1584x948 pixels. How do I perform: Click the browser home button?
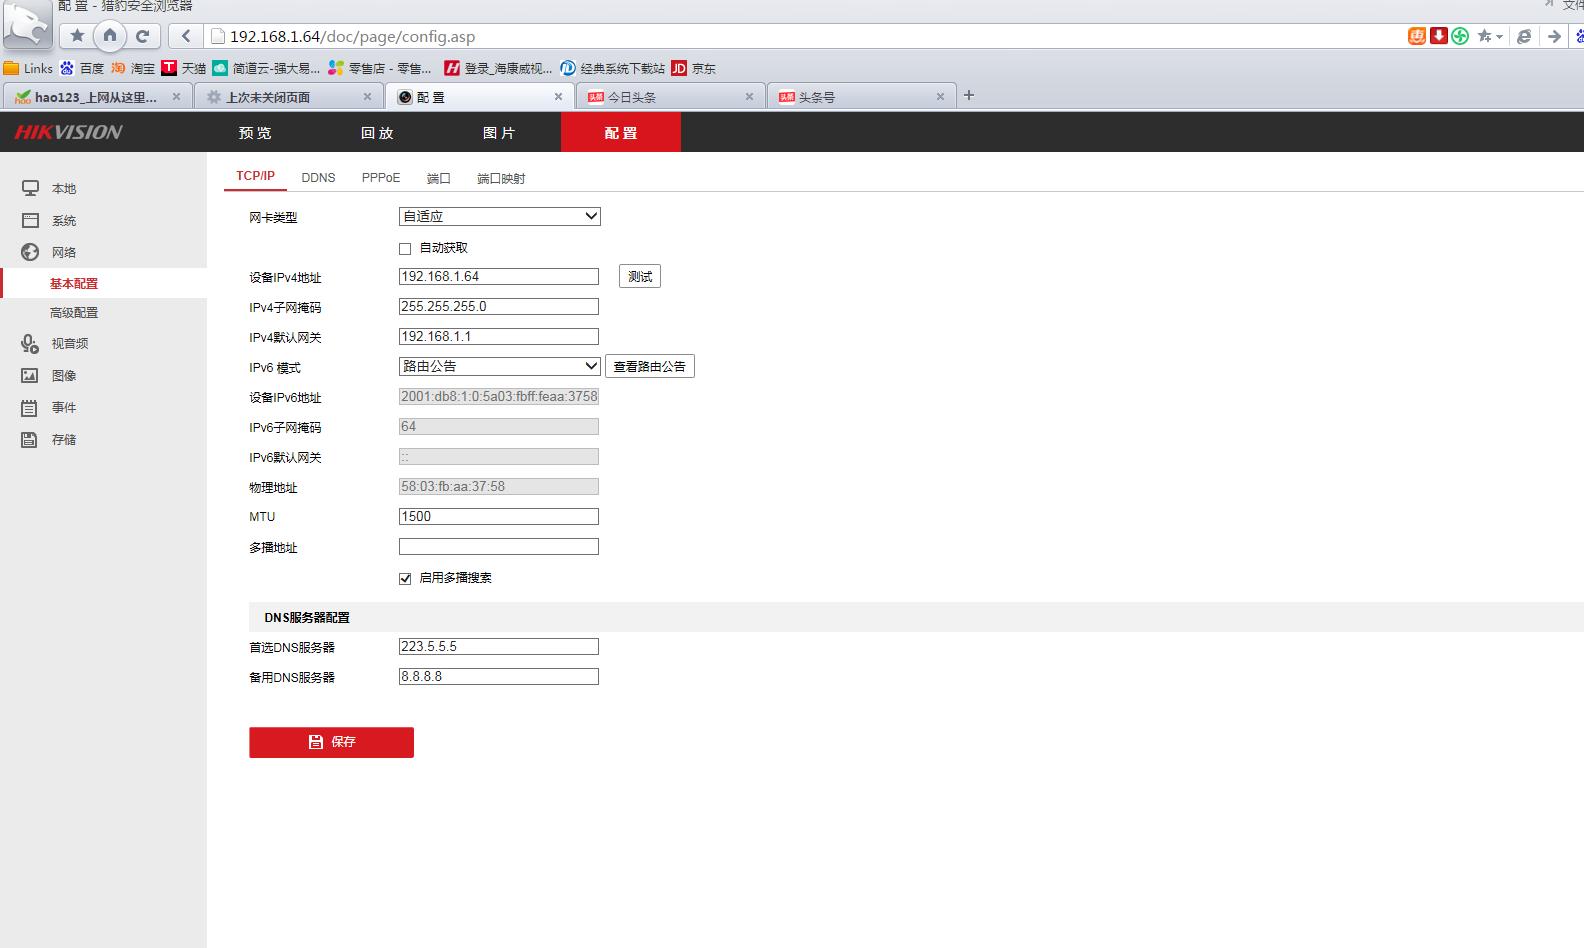tap(110, 36)
